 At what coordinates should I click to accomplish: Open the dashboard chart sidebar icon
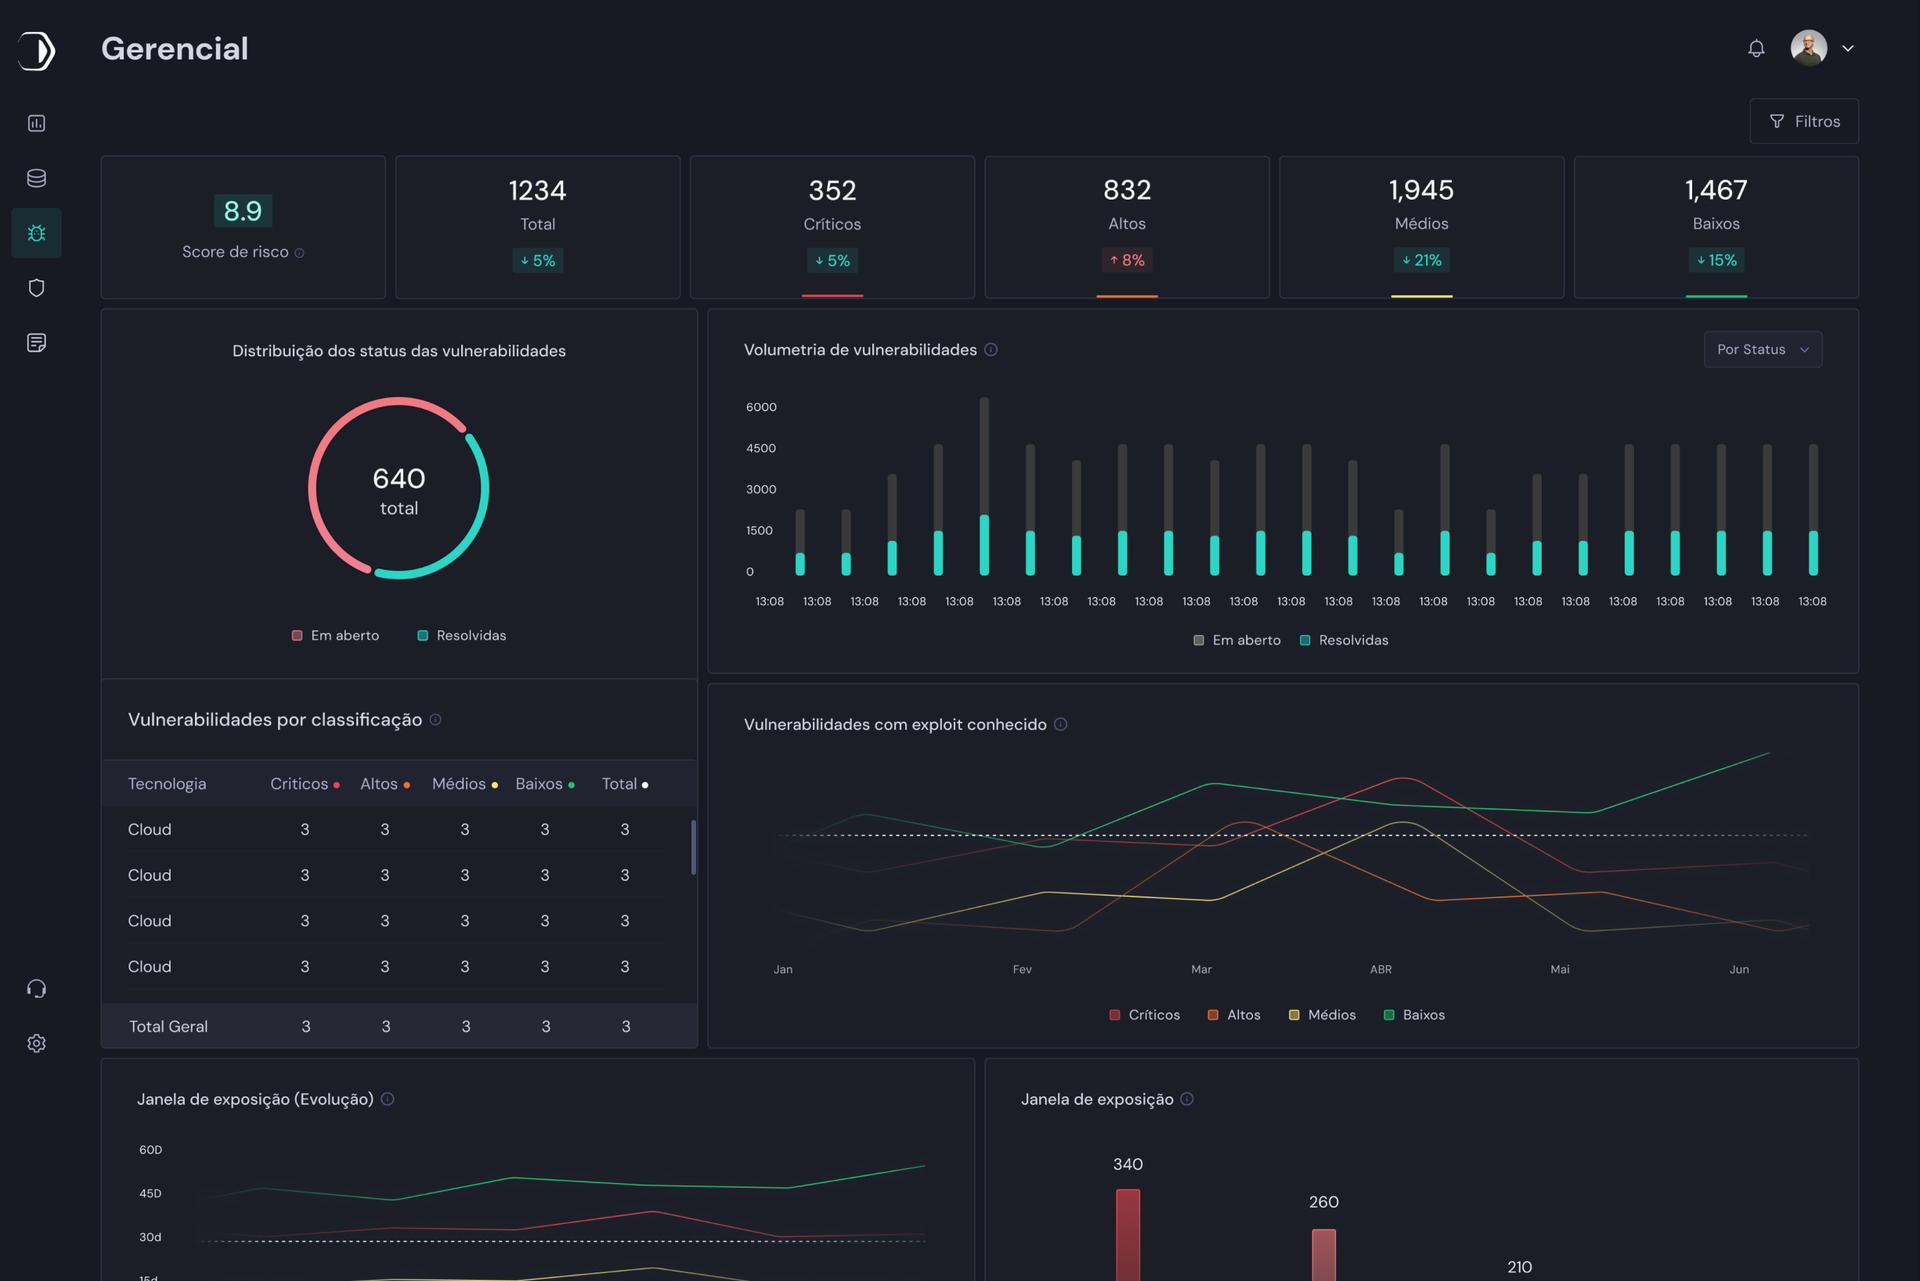(37, 123)
